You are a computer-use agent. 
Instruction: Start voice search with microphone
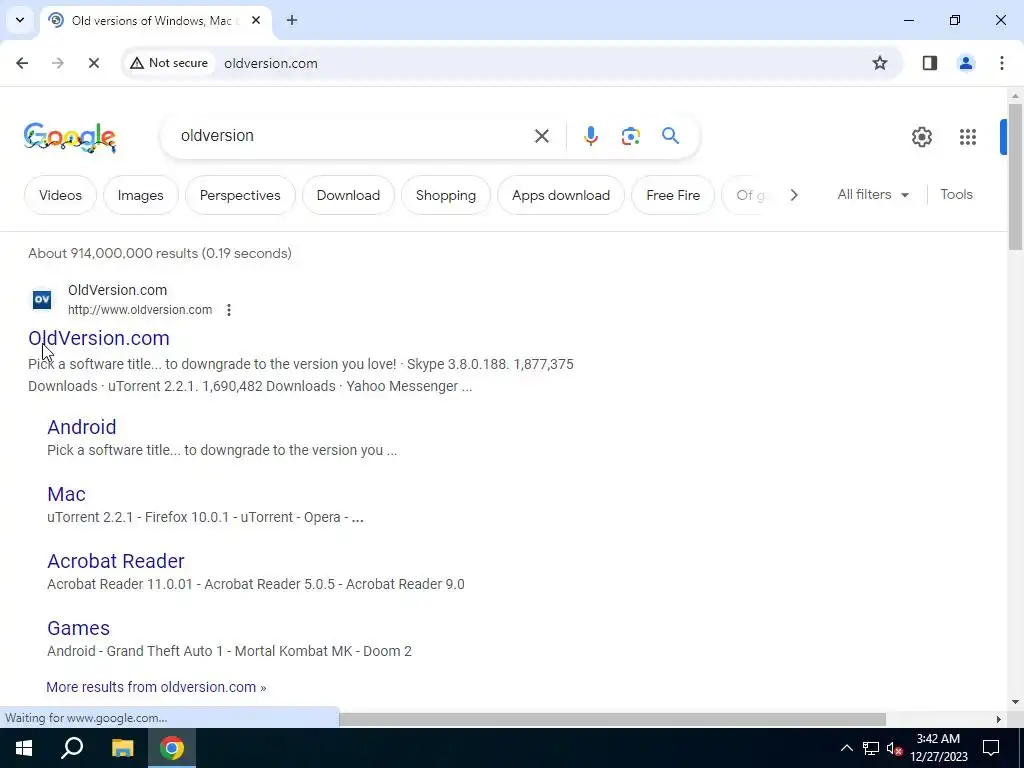(590, 136)
